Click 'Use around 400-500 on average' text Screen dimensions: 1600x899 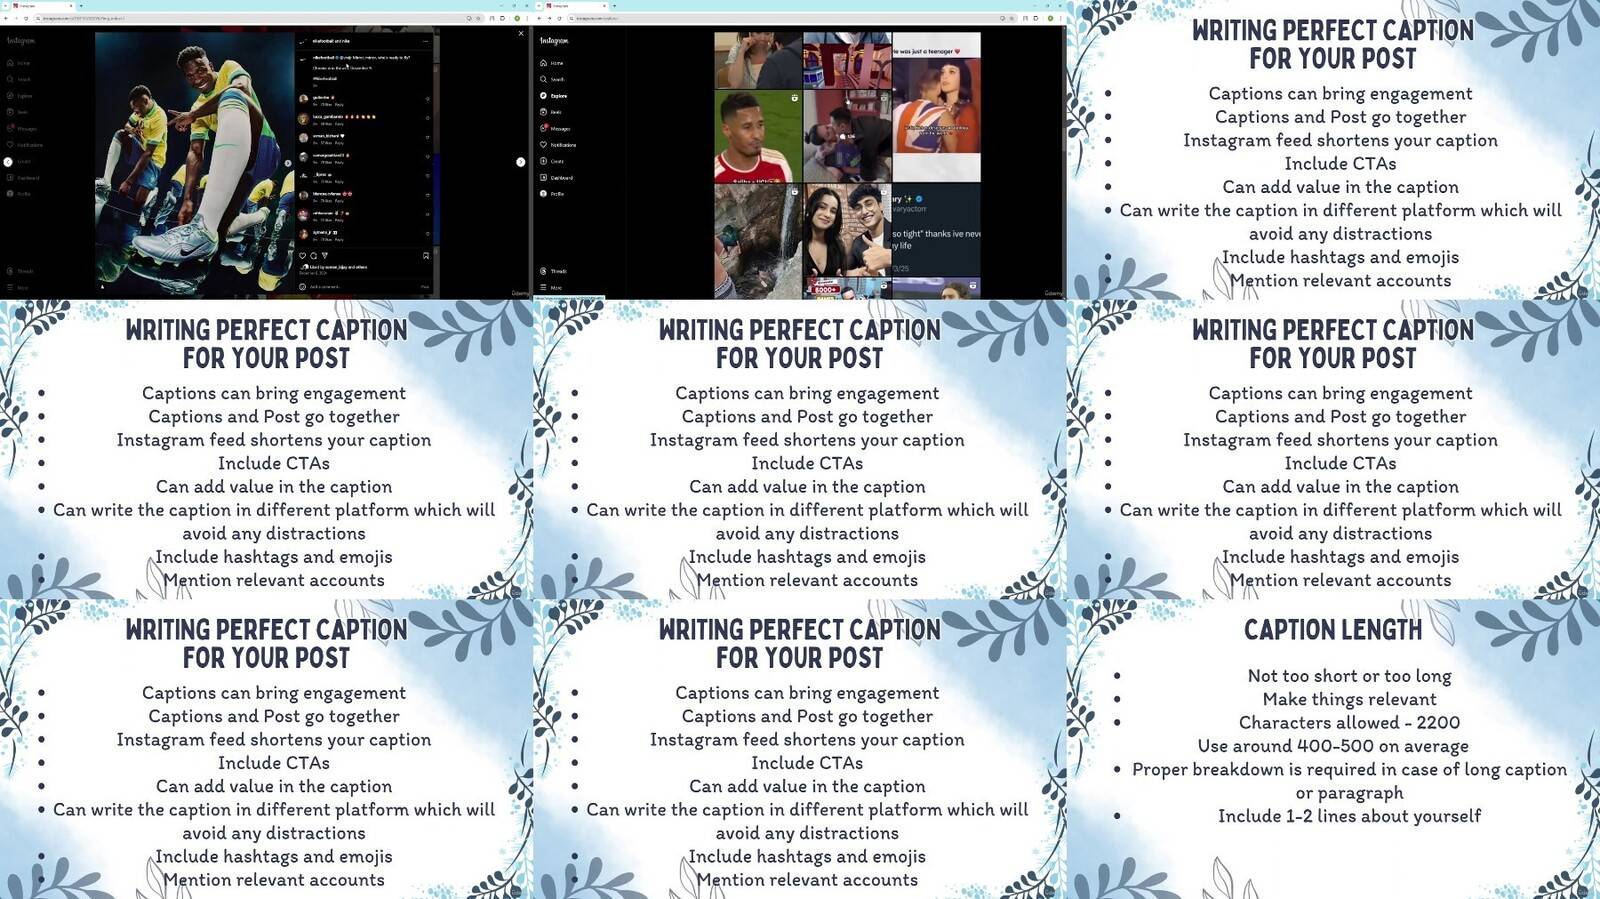pos(1333,746)
